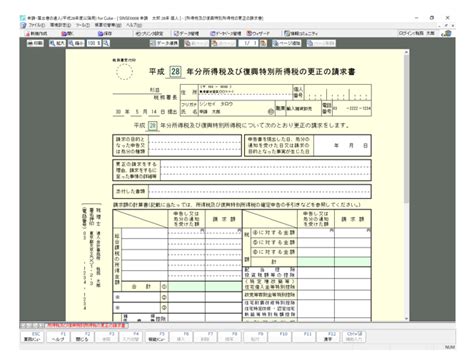The height and width of the screenshot is (360, 474).
Task: Click the year box '28' in the request sentence
Action: point(152,126)
